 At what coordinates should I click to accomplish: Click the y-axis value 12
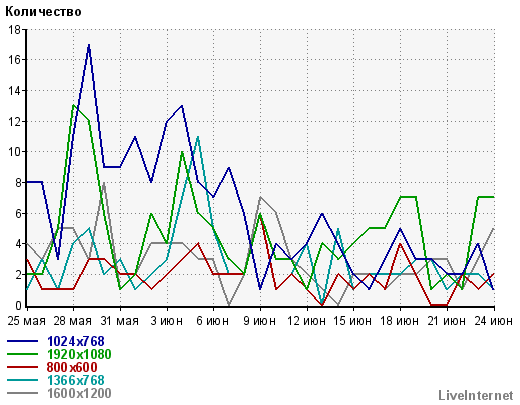(15, 121)
